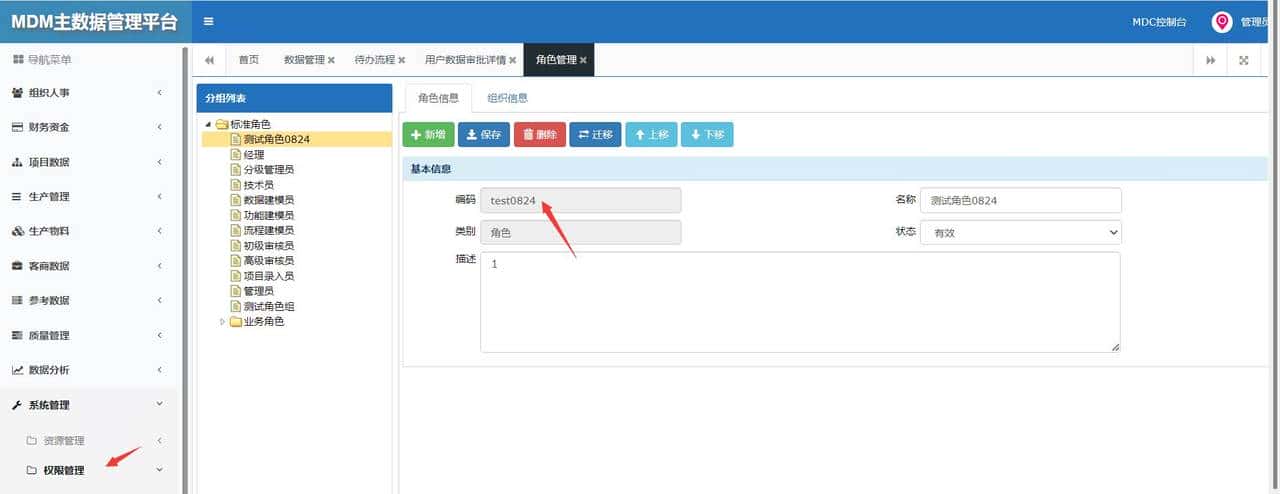Select 功能建模员 in the tree

[x=269, y=215]
